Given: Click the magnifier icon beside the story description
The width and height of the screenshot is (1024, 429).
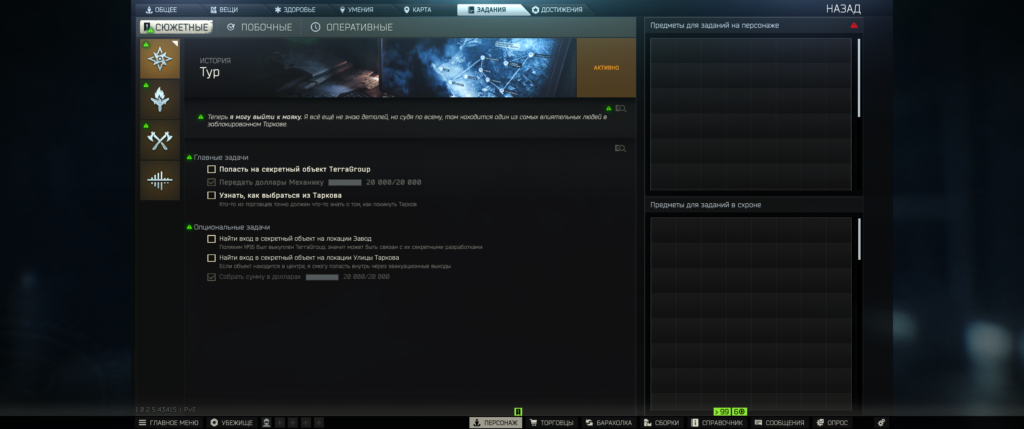Looking at the screenshot, I should point(620,107).
